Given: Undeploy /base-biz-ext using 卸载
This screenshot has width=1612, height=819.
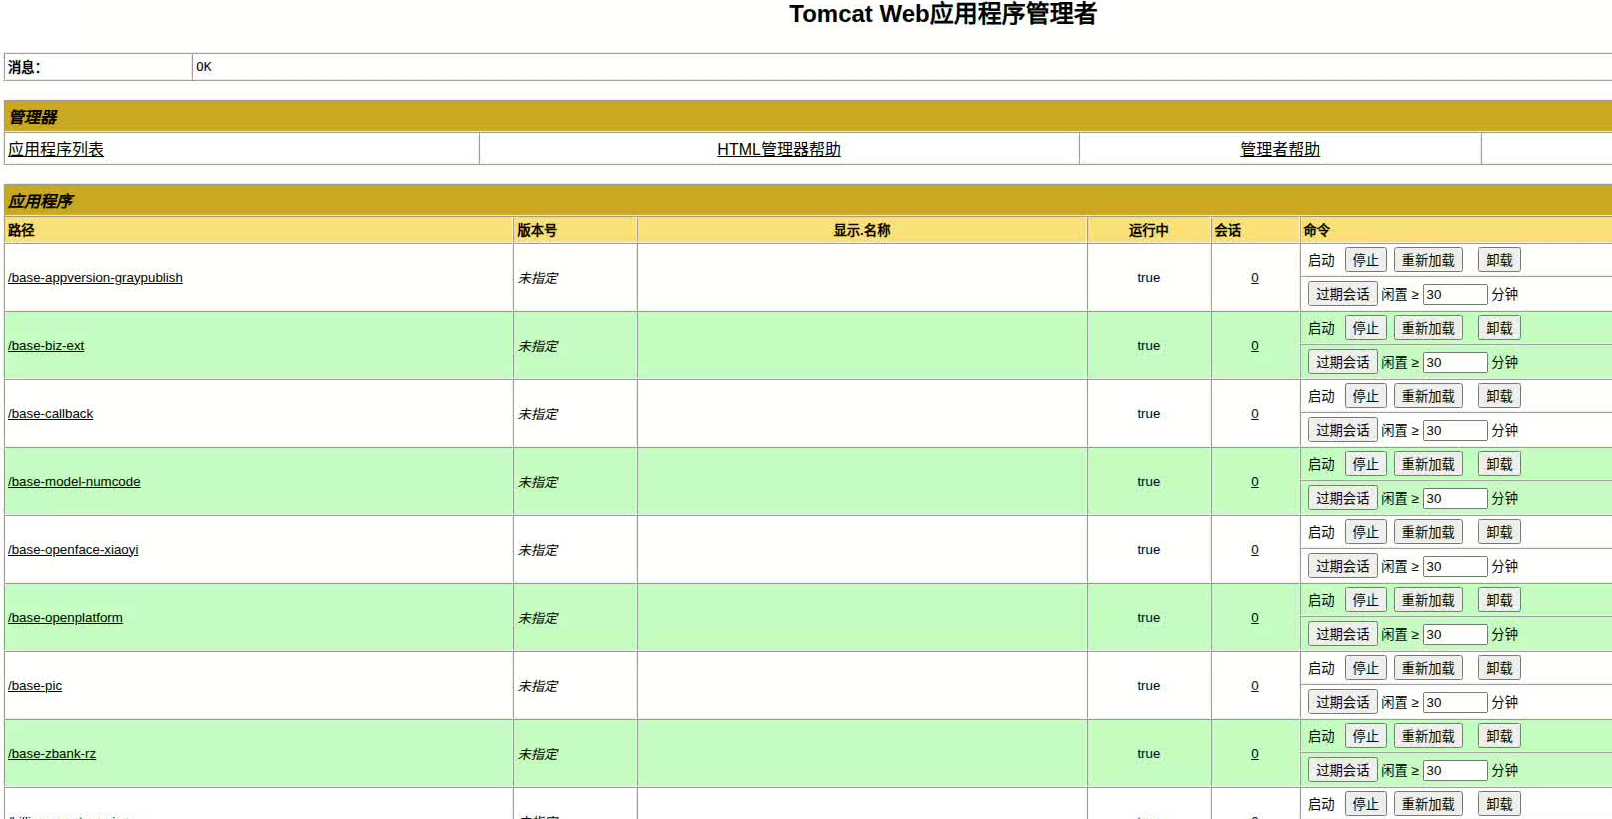Looking at the screenshot, I should coord(1499,328).
